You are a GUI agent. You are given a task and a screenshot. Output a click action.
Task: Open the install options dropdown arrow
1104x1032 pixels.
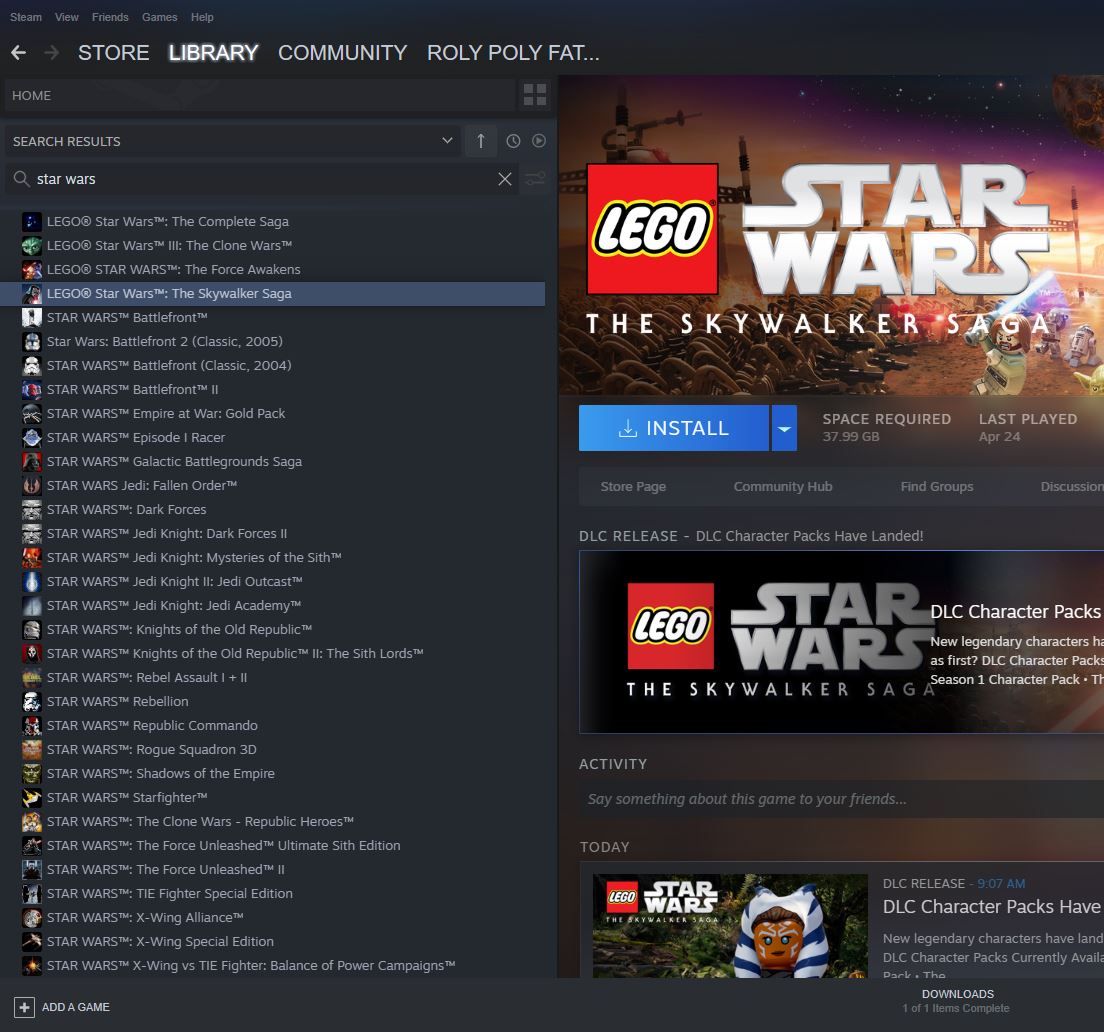pyautogui.click(x=784, y=428)
